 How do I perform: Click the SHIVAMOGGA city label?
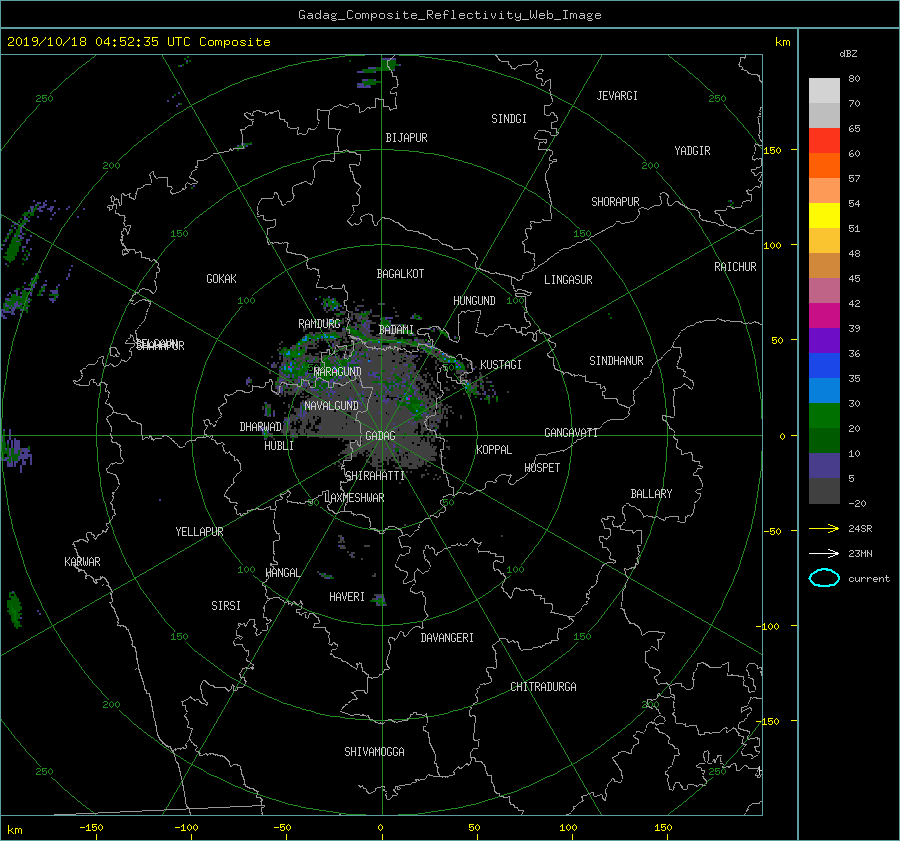pos(374,751)
